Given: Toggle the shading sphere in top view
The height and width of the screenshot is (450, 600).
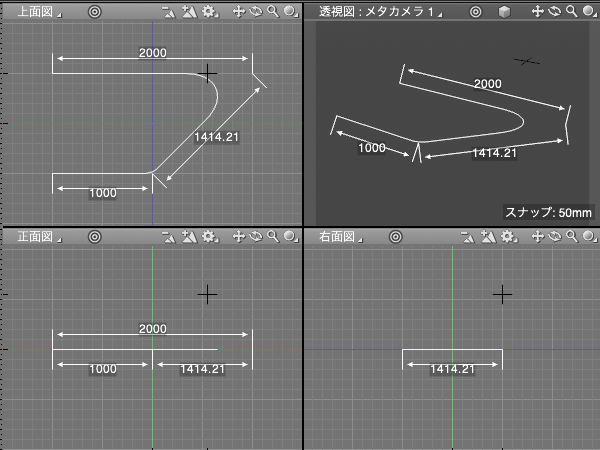Looking at the screenshot, I should tap(289, 12).
